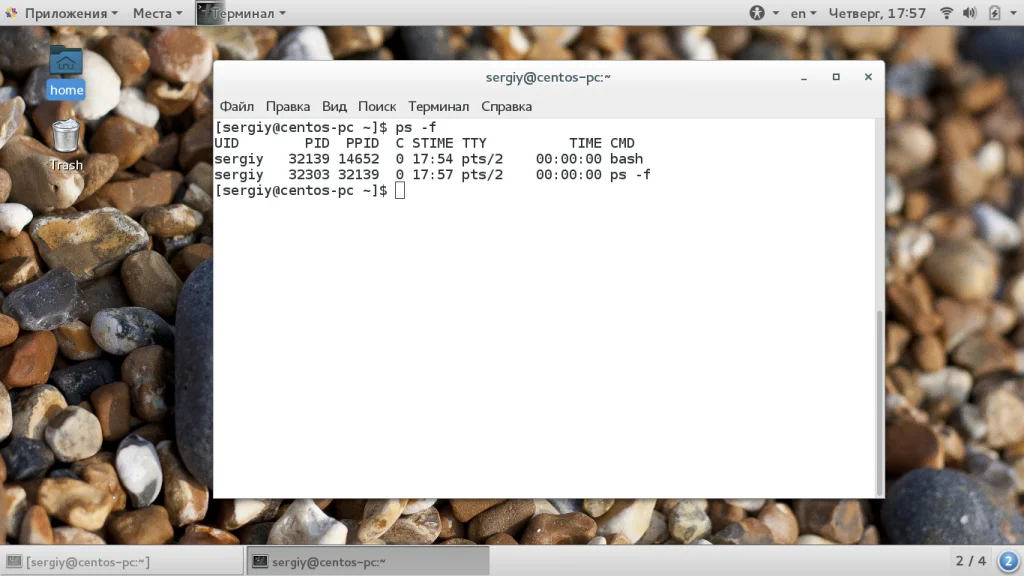Open the Справка menu
The width and height of the screenshot is (1024, 576).
pos(506,106)
